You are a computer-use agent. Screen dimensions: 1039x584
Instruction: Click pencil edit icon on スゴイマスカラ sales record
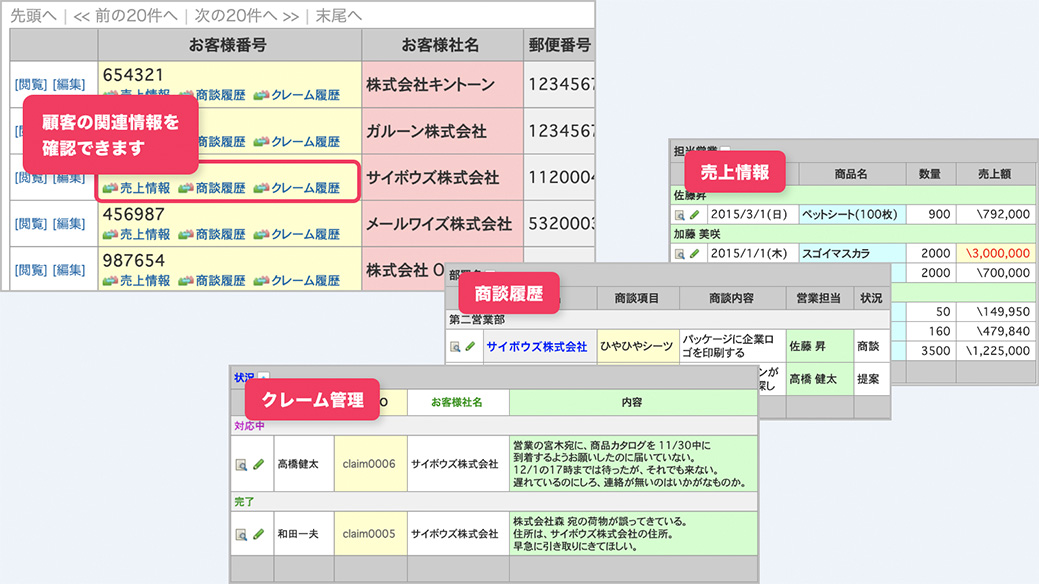[x=695, y=253]
